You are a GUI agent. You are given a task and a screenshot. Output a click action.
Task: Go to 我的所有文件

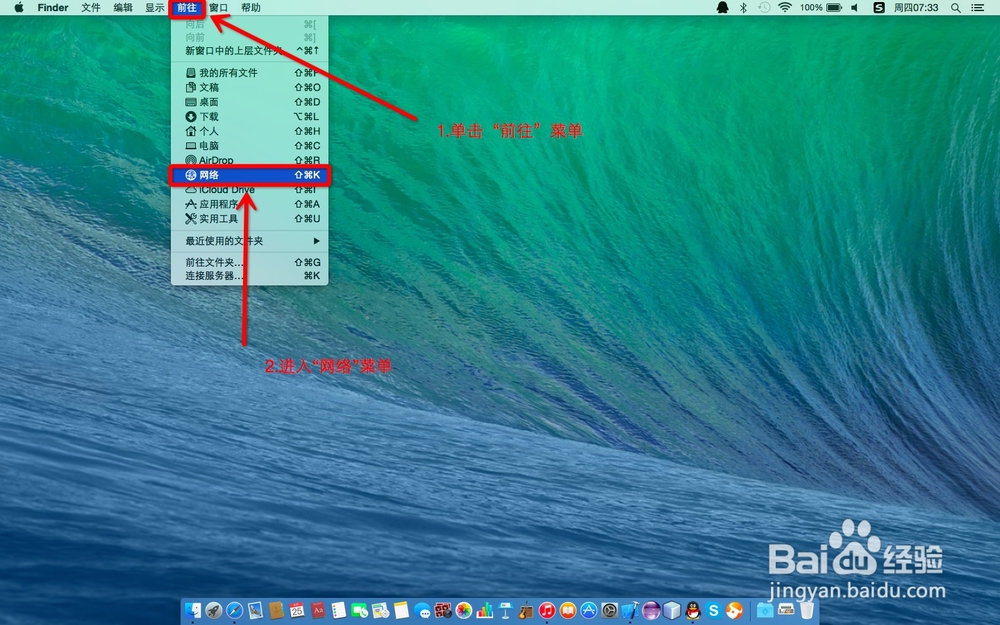click(249, 73)
